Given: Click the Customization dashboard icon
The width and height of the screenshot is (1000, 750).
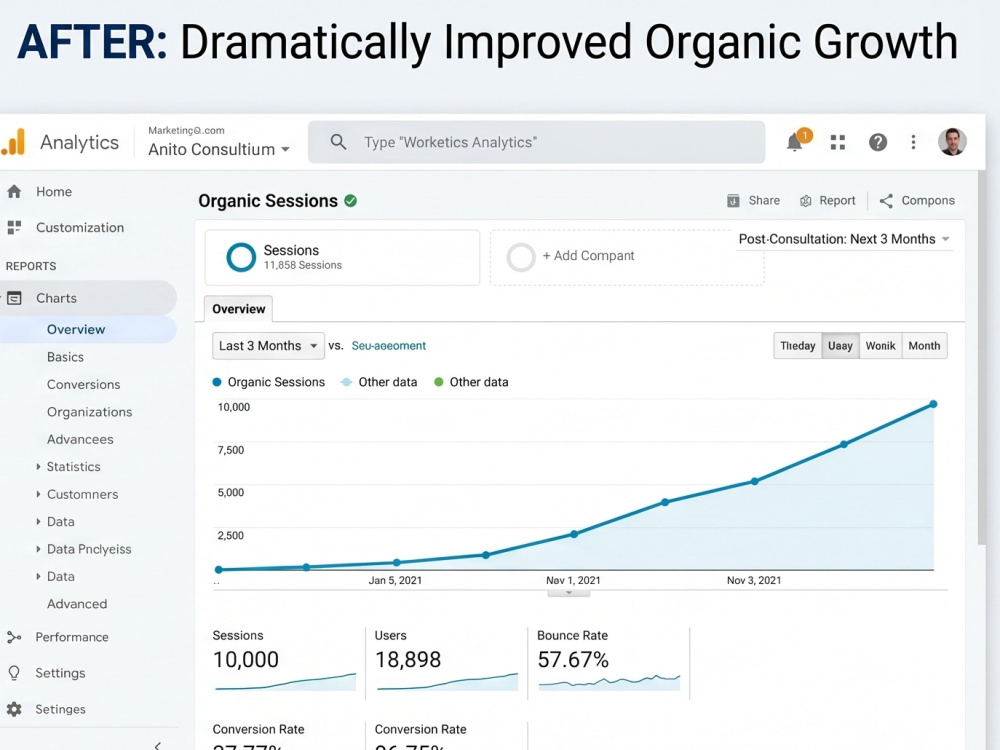Looking at the screenshot, I should click(14, 228).
